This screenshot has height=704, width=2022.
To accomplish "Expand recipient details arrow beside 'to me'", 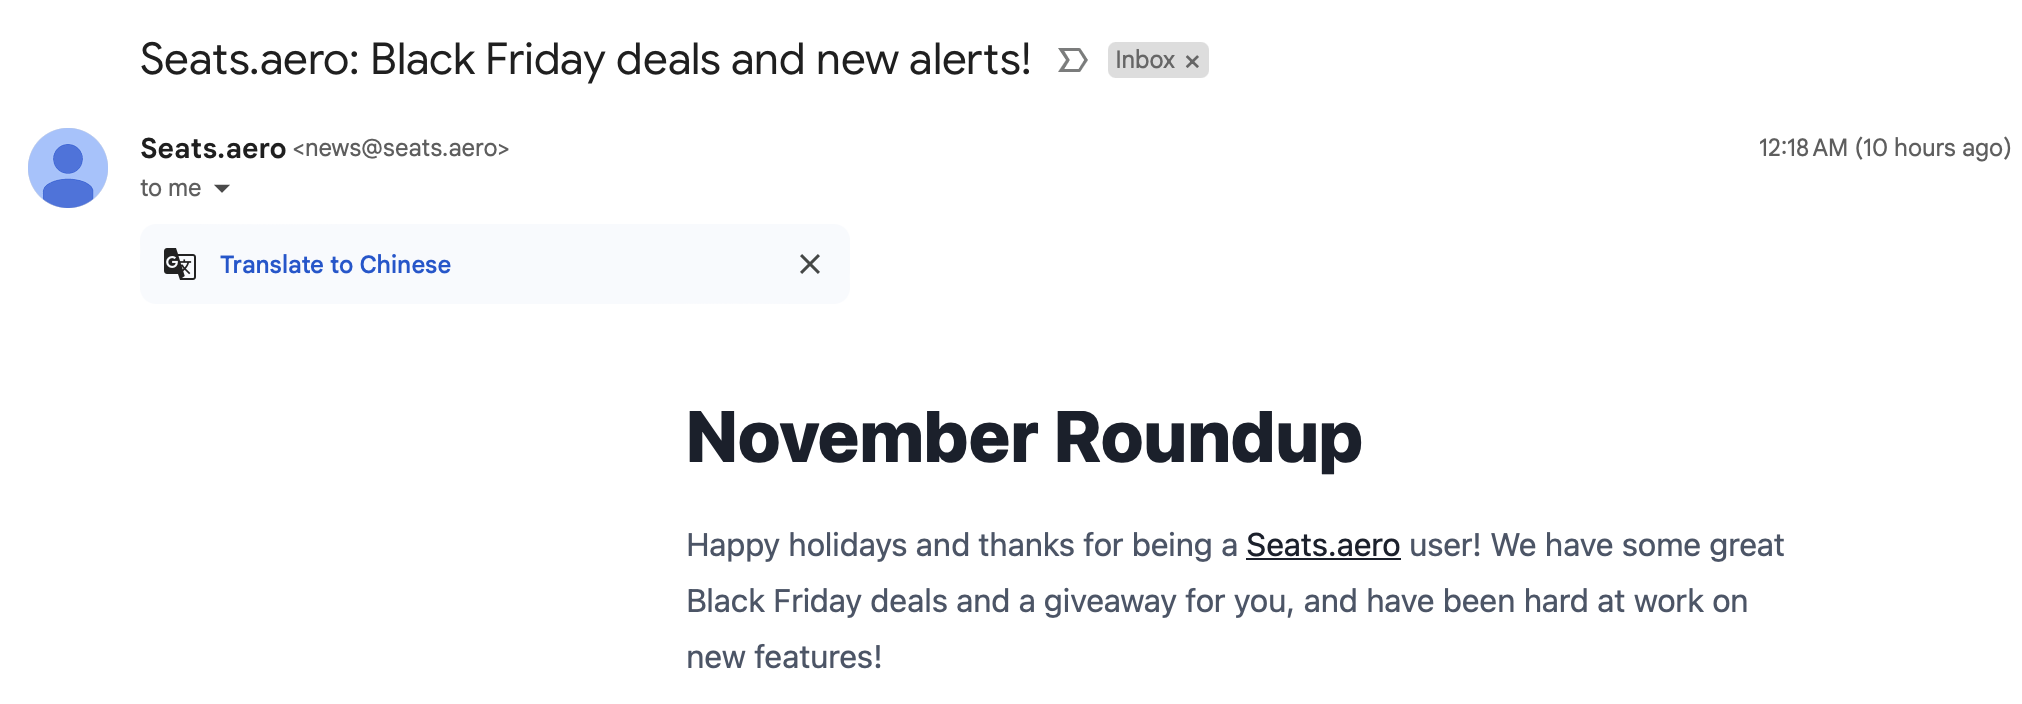I will tap(222, 188).
